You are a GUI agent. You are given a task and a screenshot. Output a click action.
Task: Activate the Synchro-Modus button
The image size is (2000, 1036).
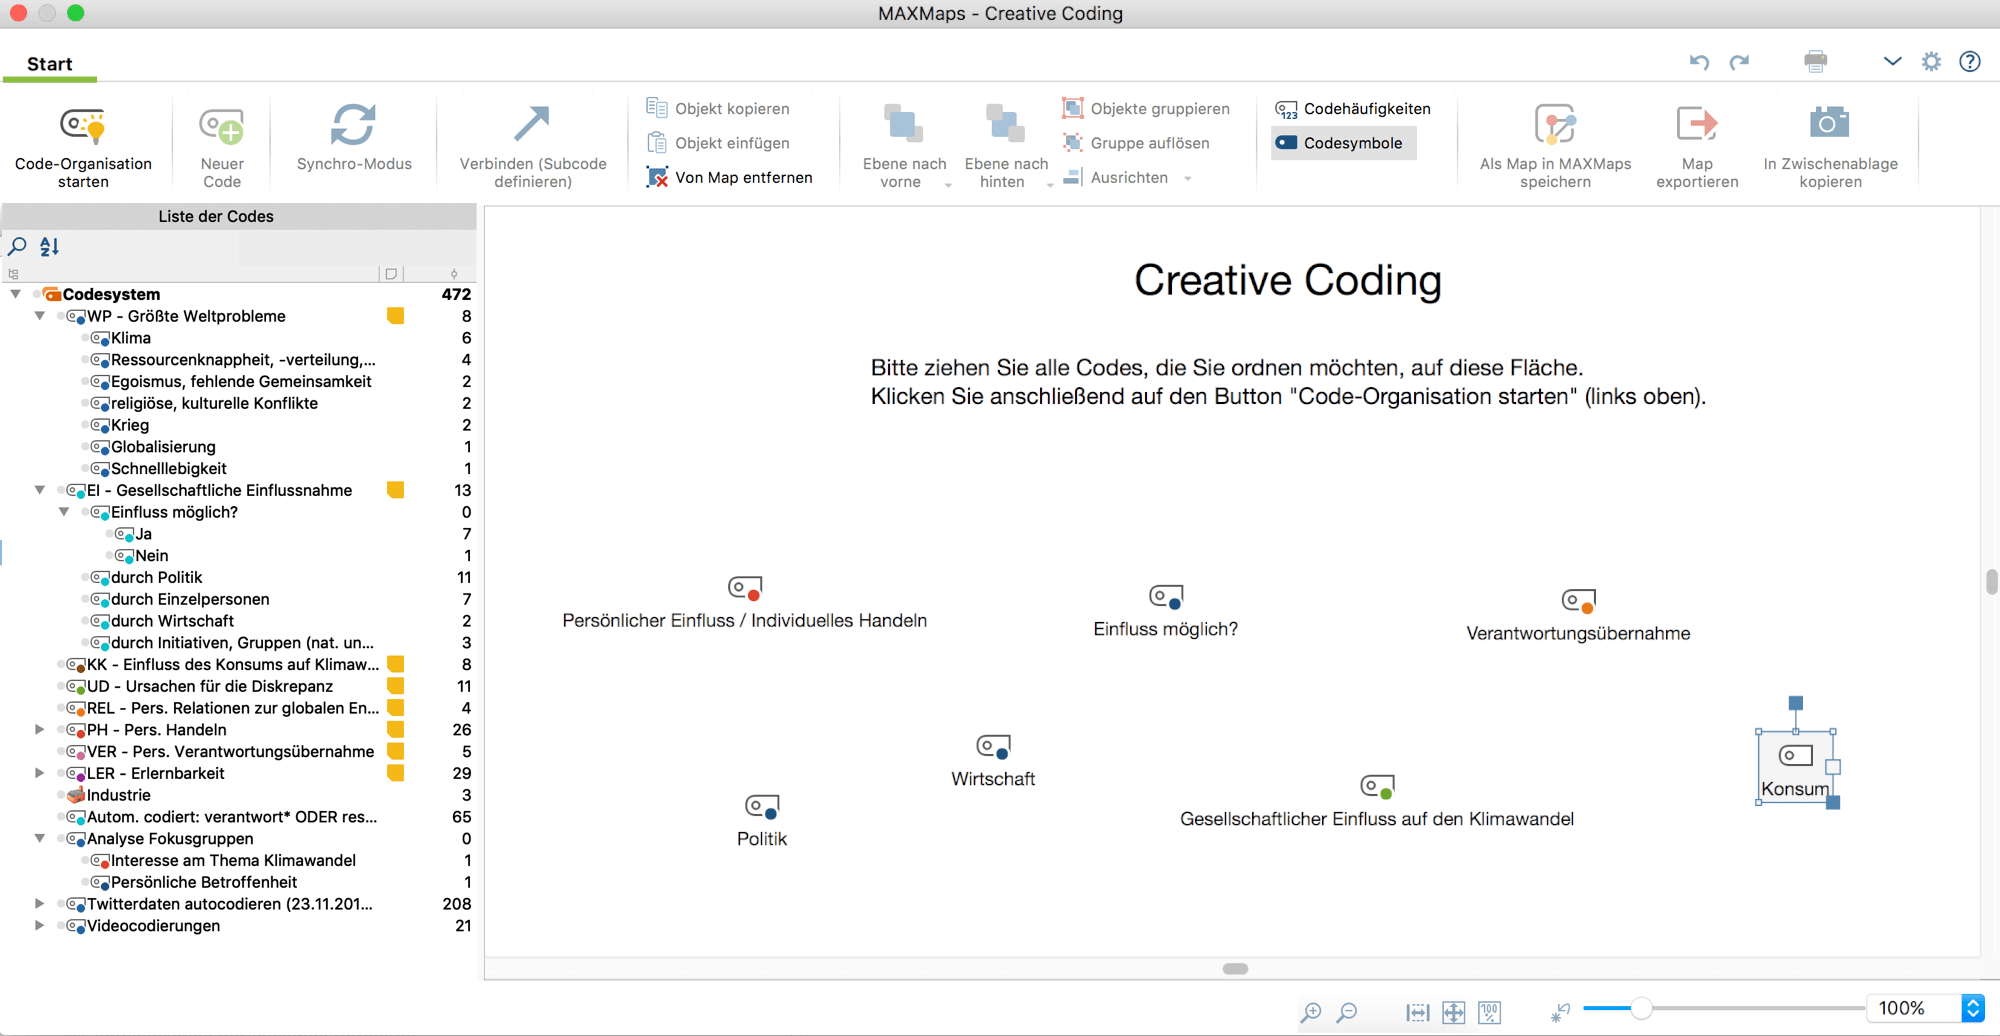(x=354, y=139)
